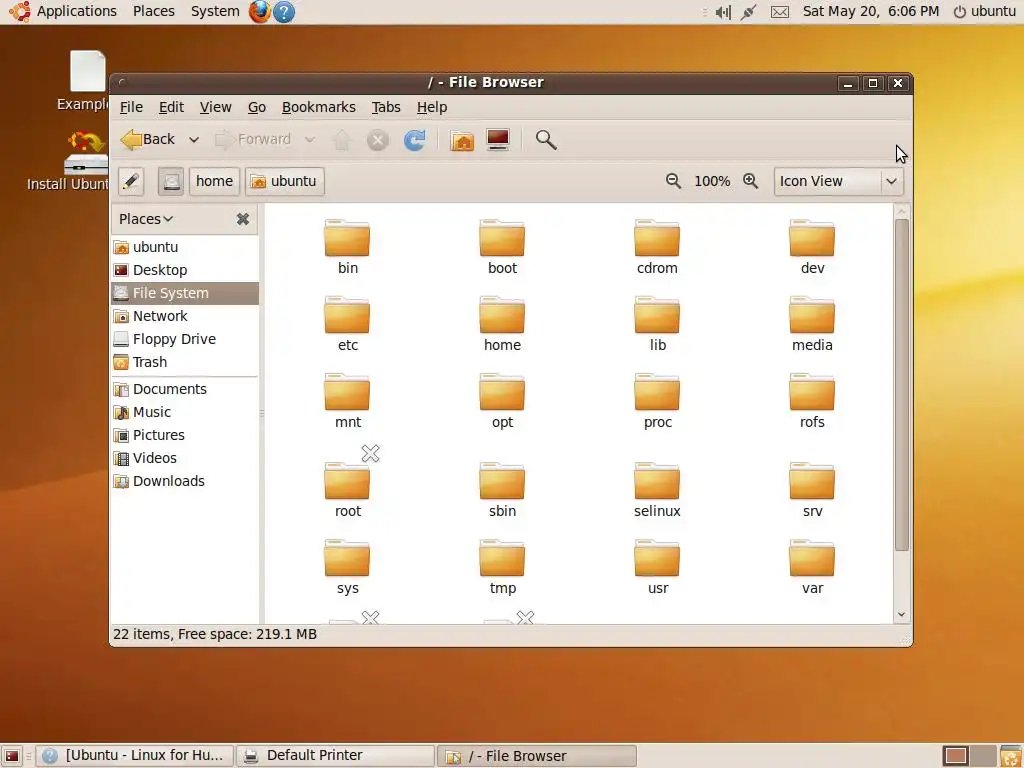
Task: Select the locked root folder icon
Action: click(x=347, y=481)
